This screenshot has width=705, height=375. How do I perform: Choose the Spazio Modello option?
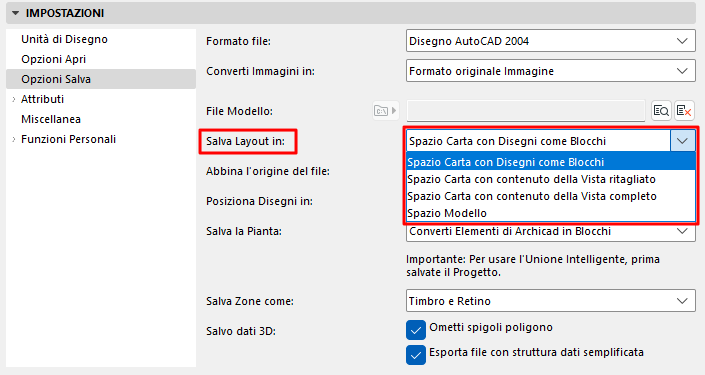click(x=551, y=213)
